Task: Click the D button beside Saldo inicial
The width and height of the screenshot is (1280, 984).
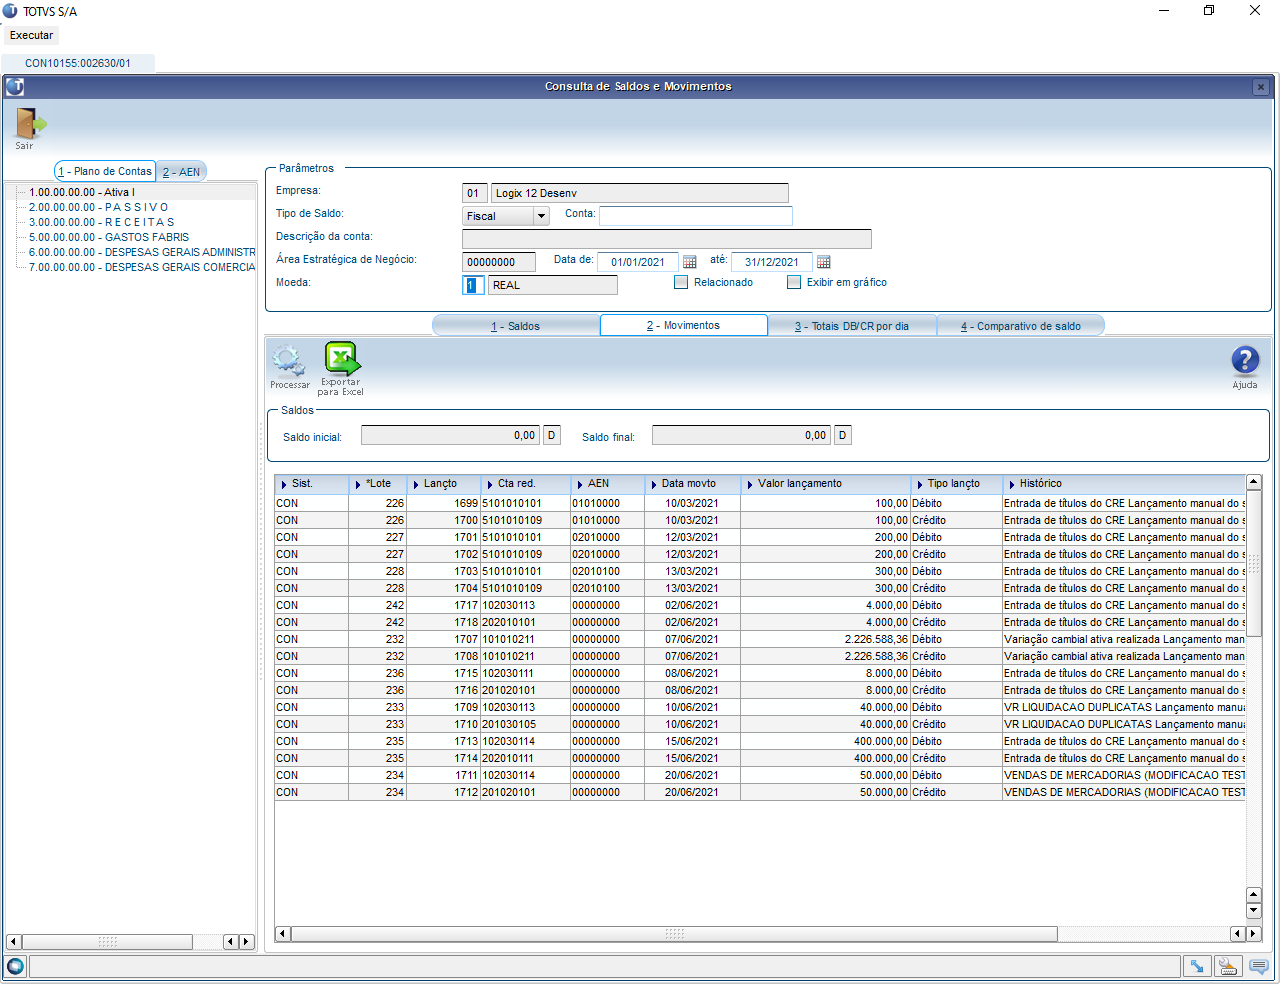Action: click(x=551, y=435)
